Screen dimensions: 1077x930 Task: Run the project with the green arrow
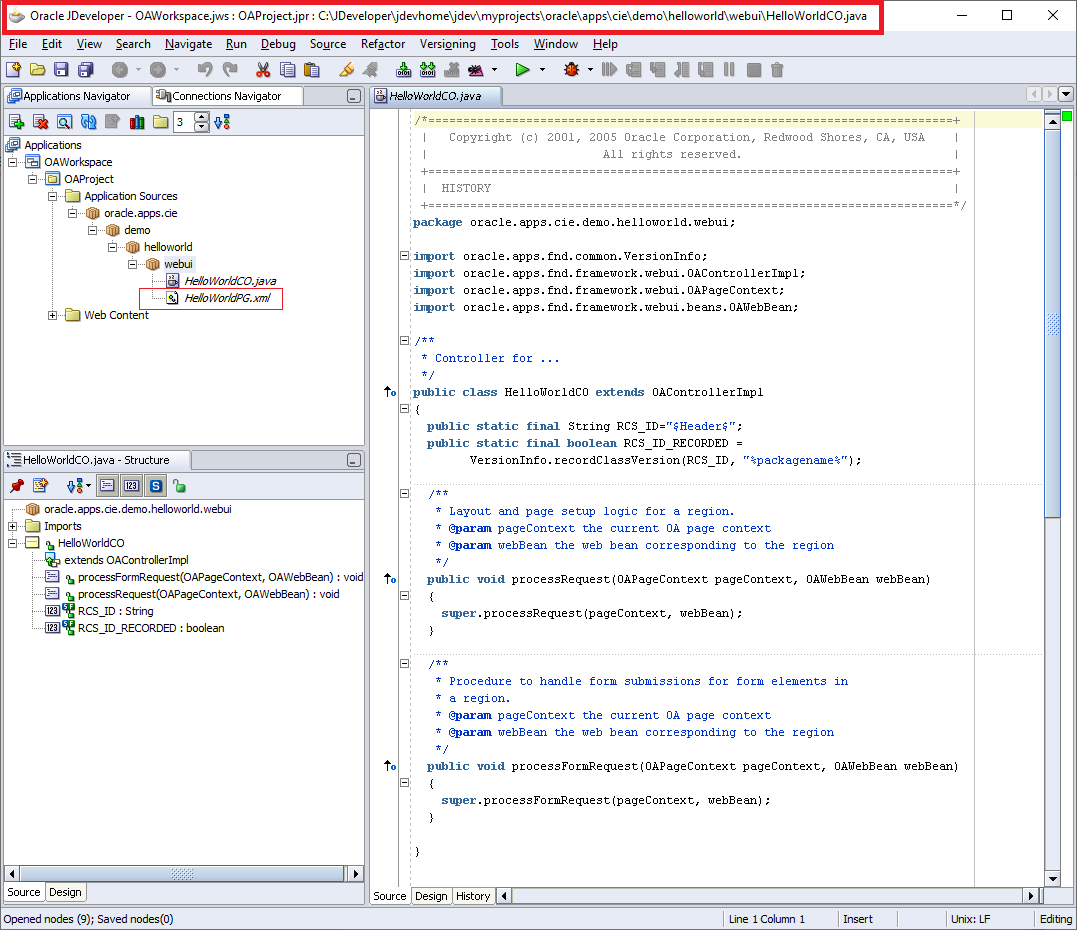[x=522, y=69]
